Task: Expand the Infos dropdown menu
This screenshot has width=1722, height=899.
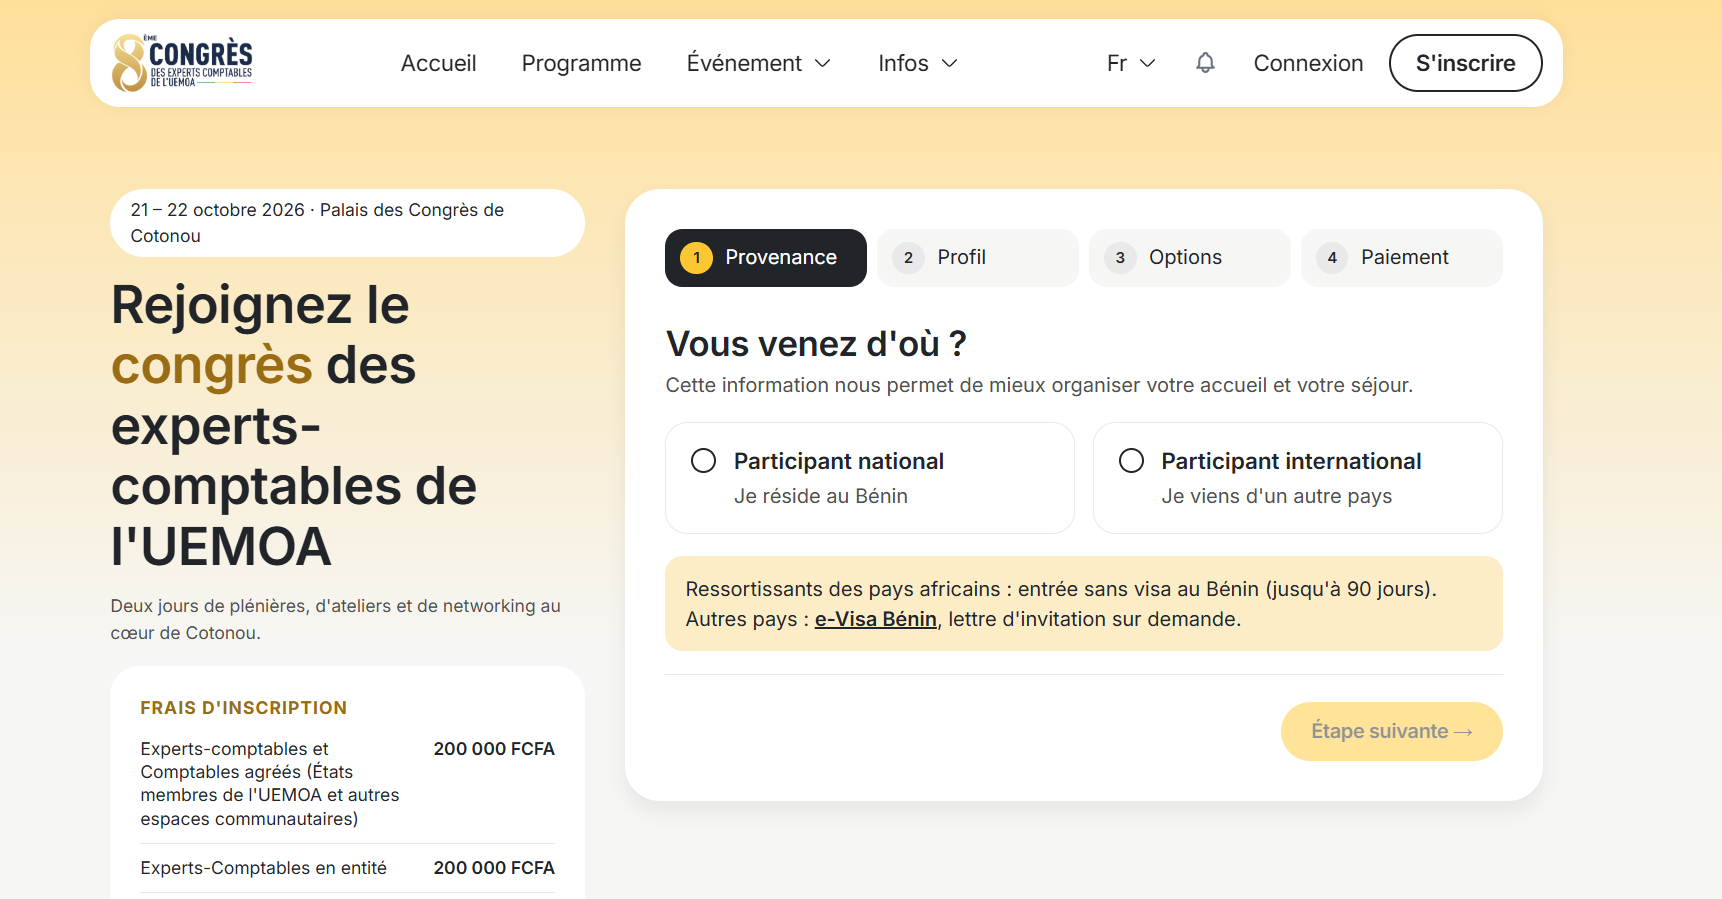Action: click(918, 63)
